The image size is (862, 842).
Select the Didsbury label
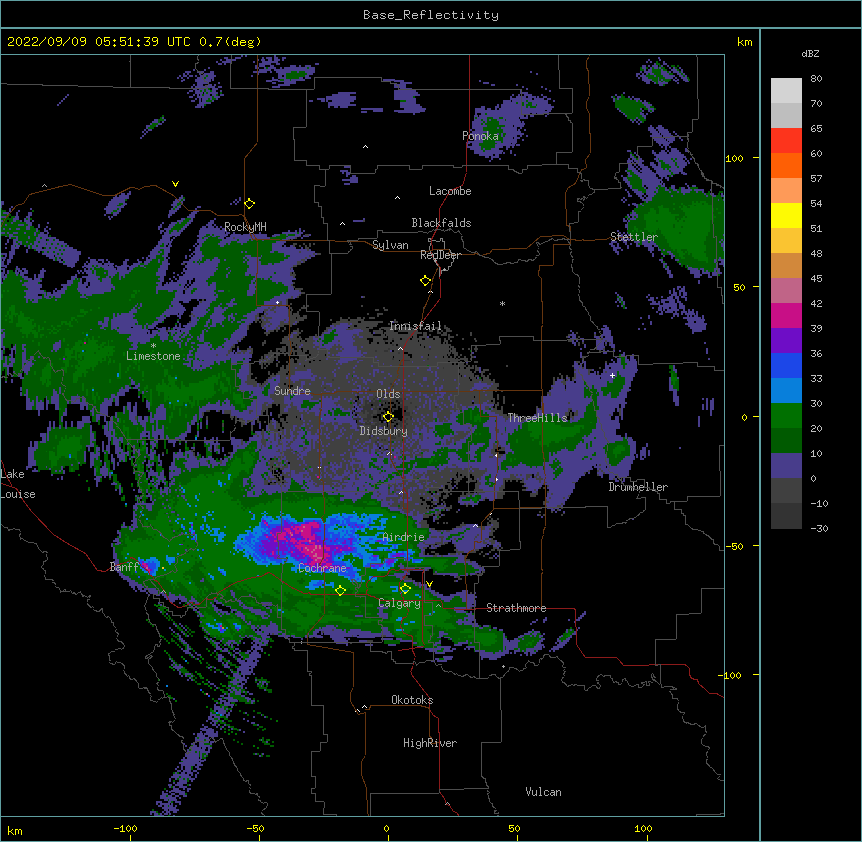383,431
